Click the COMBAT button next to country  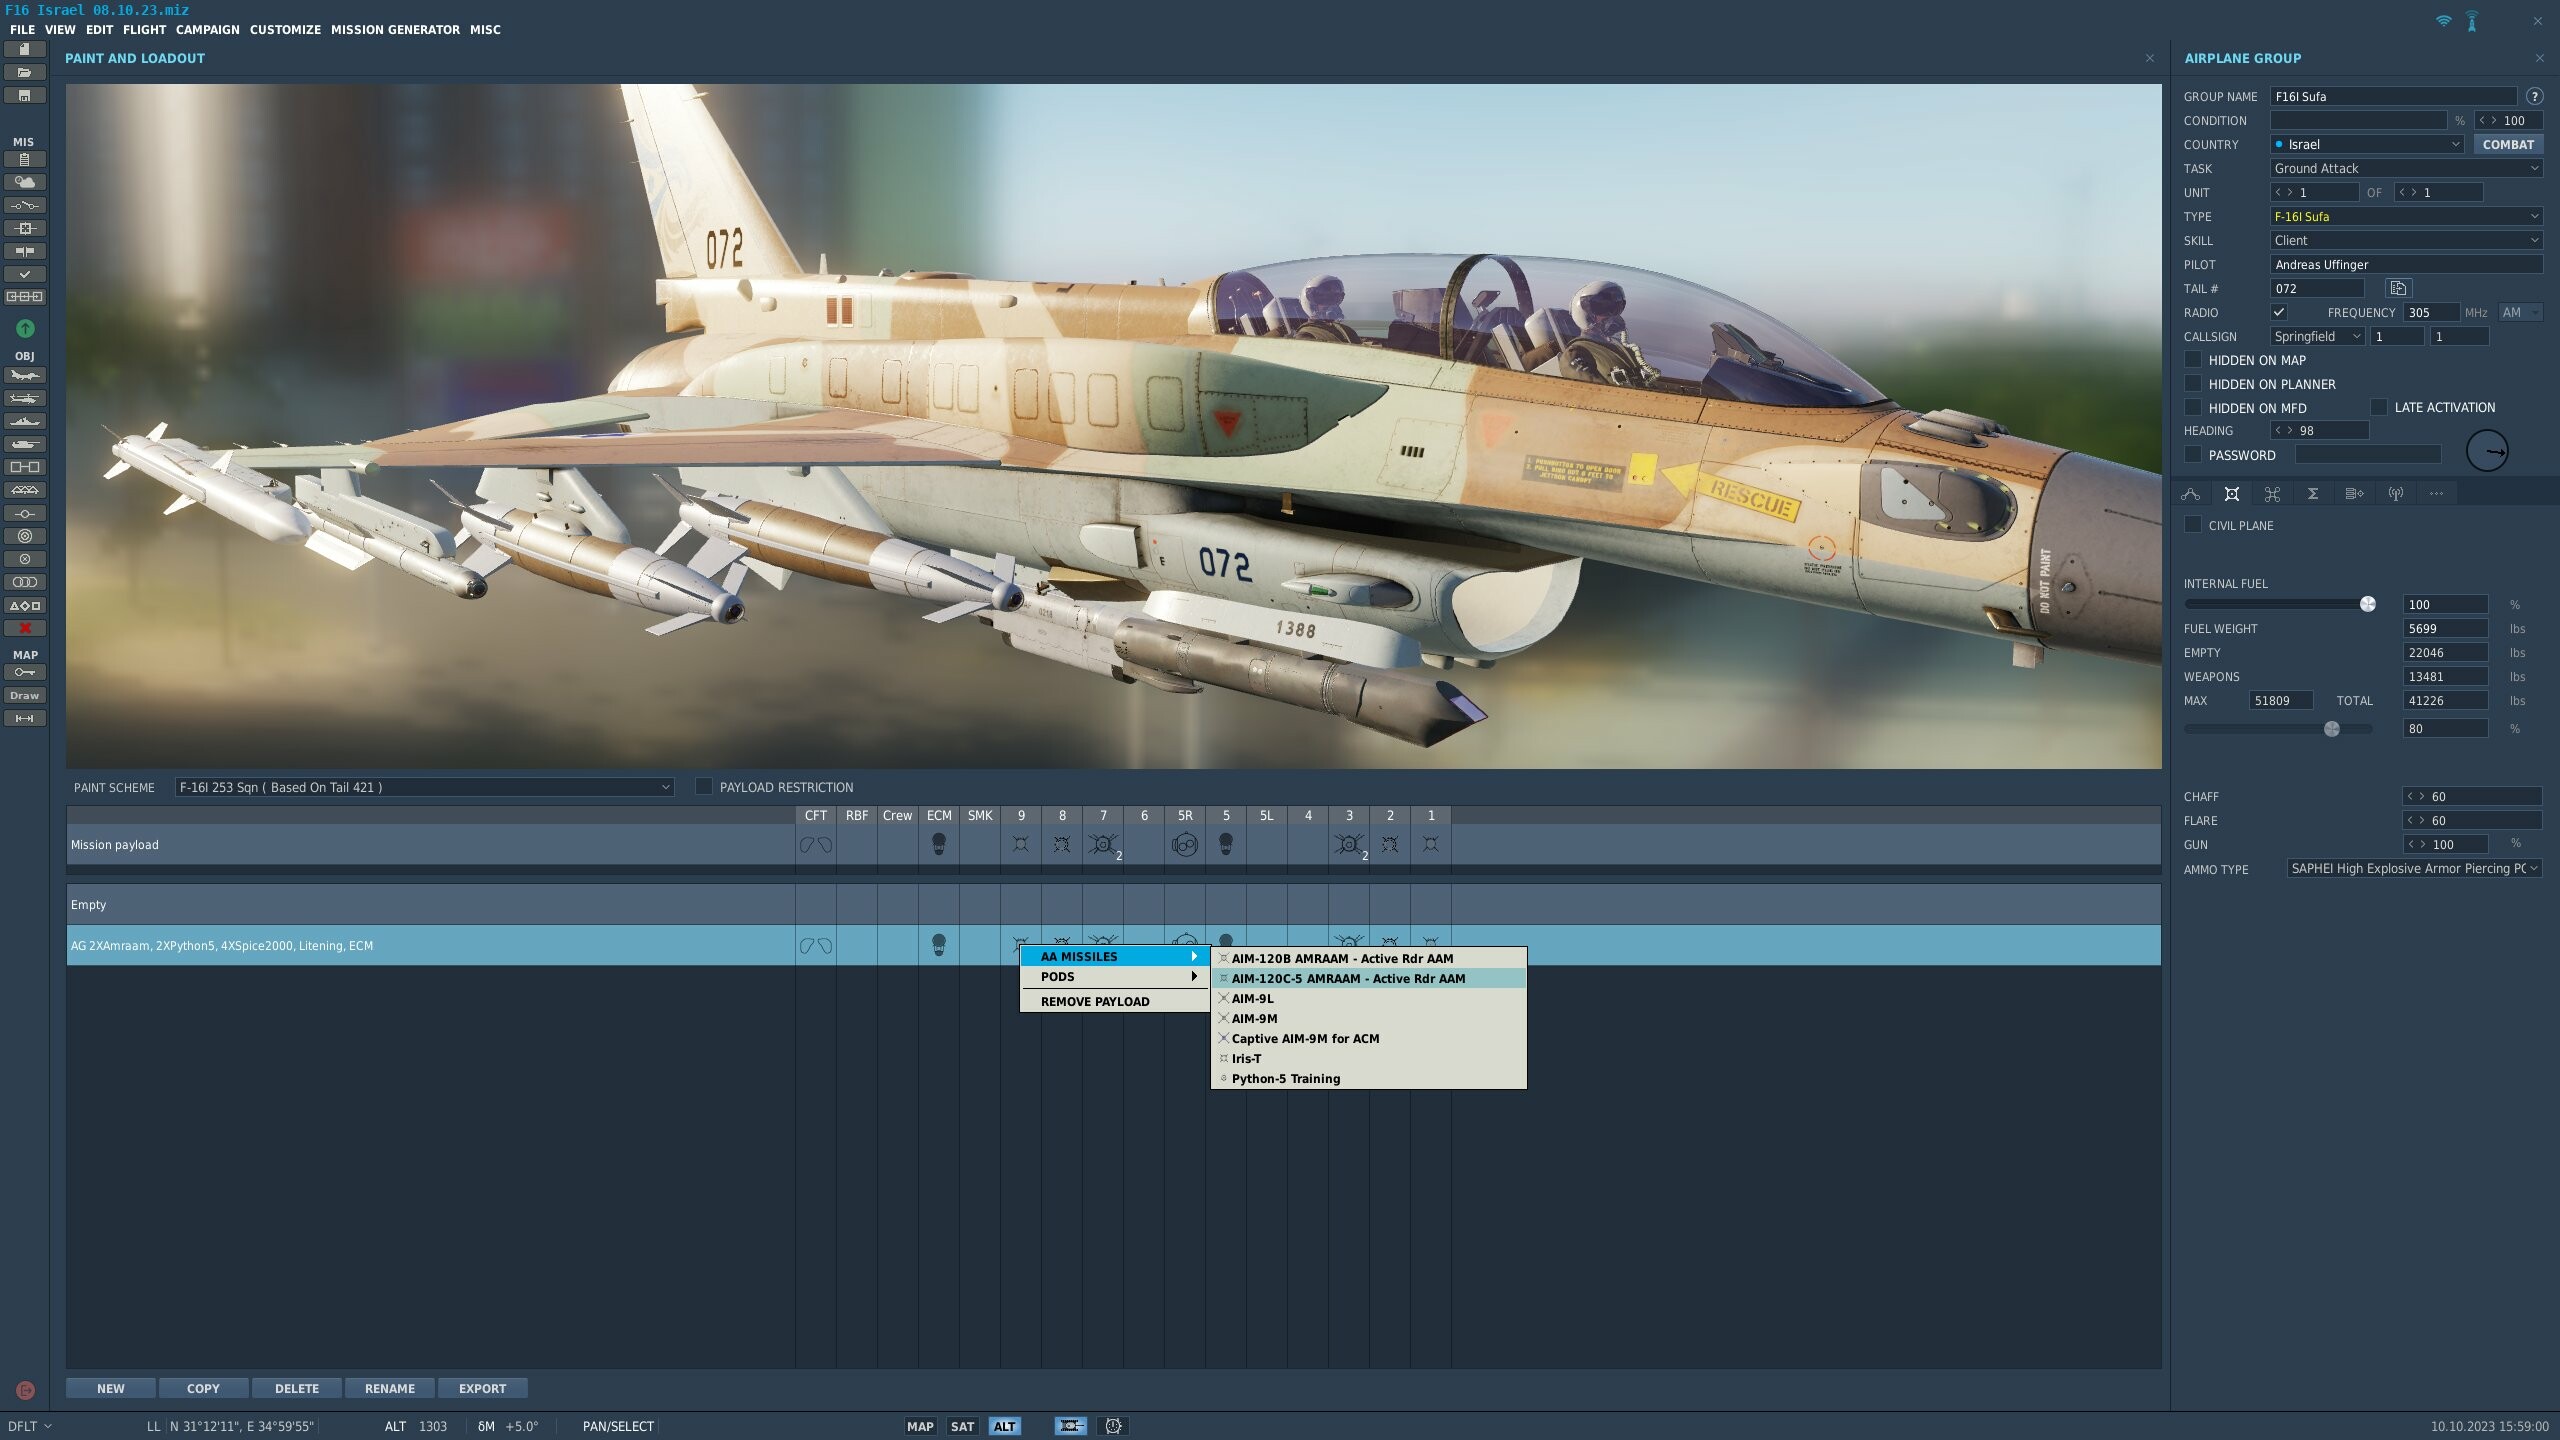[2508, 144]
